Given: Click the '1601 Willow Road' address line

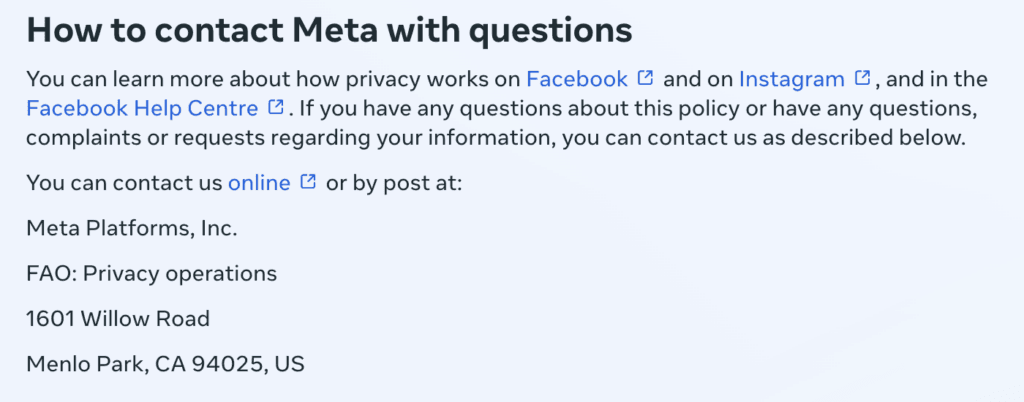Looking at the screenshot, I should pyautogui.click(x=118, y=318).
